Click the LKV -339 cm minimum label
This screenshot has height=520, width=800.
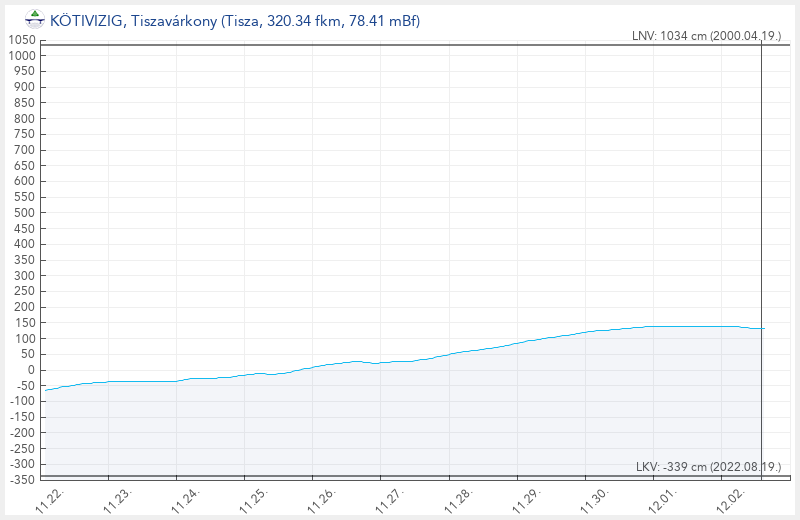(x=708, y=467)
